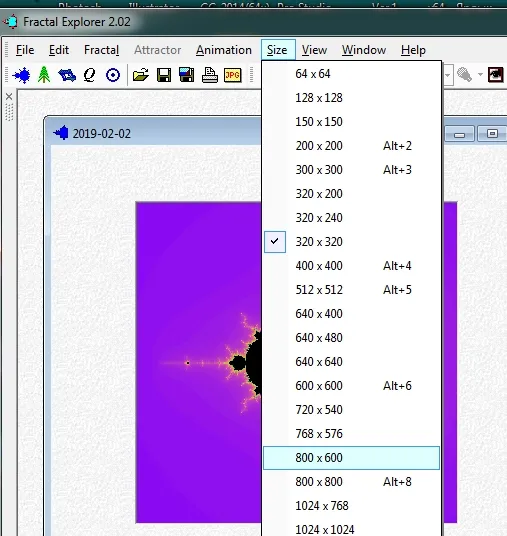Click the side panel grip handle
Image resolution: width=507 pixels, height=536 pixels.
tap(9, 112)
